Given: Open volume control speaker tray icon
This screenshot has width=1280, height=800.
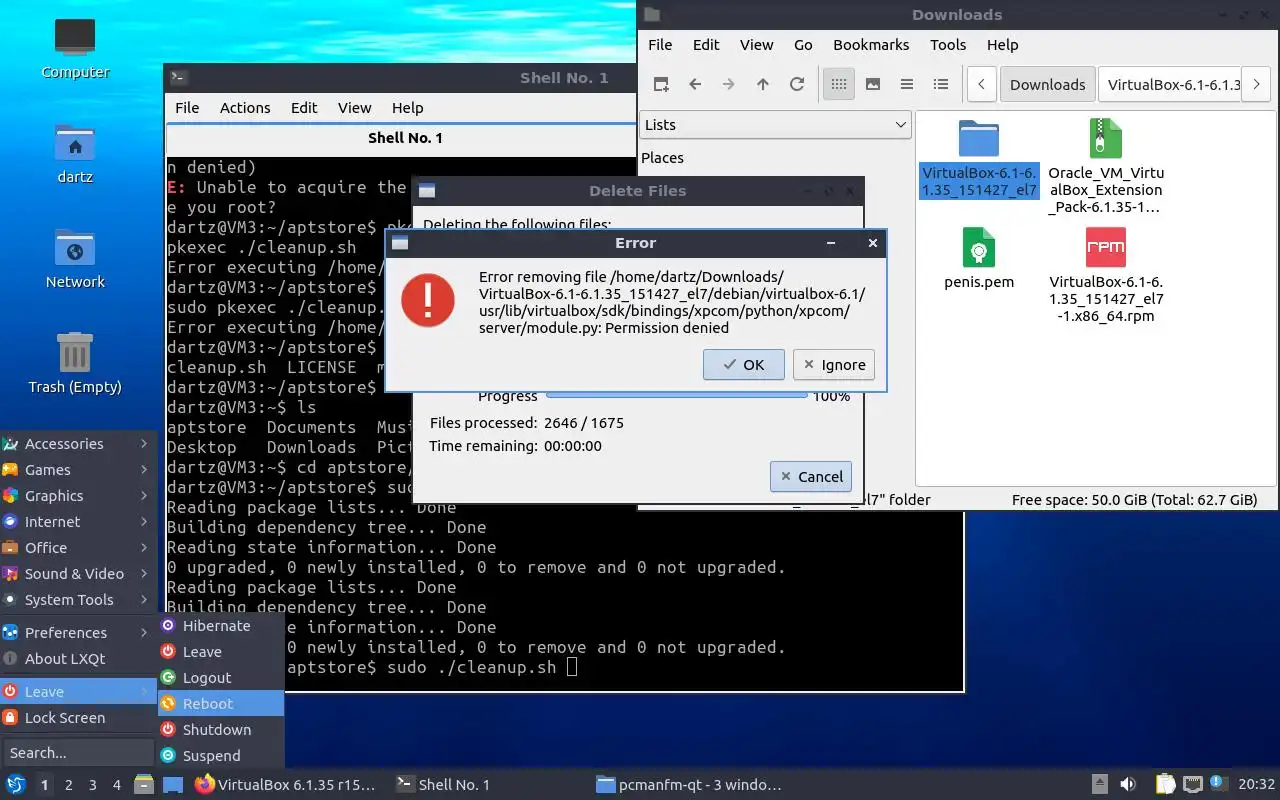Looking at the screenshot, I should pyautogui.click(x=1127, y=785).
